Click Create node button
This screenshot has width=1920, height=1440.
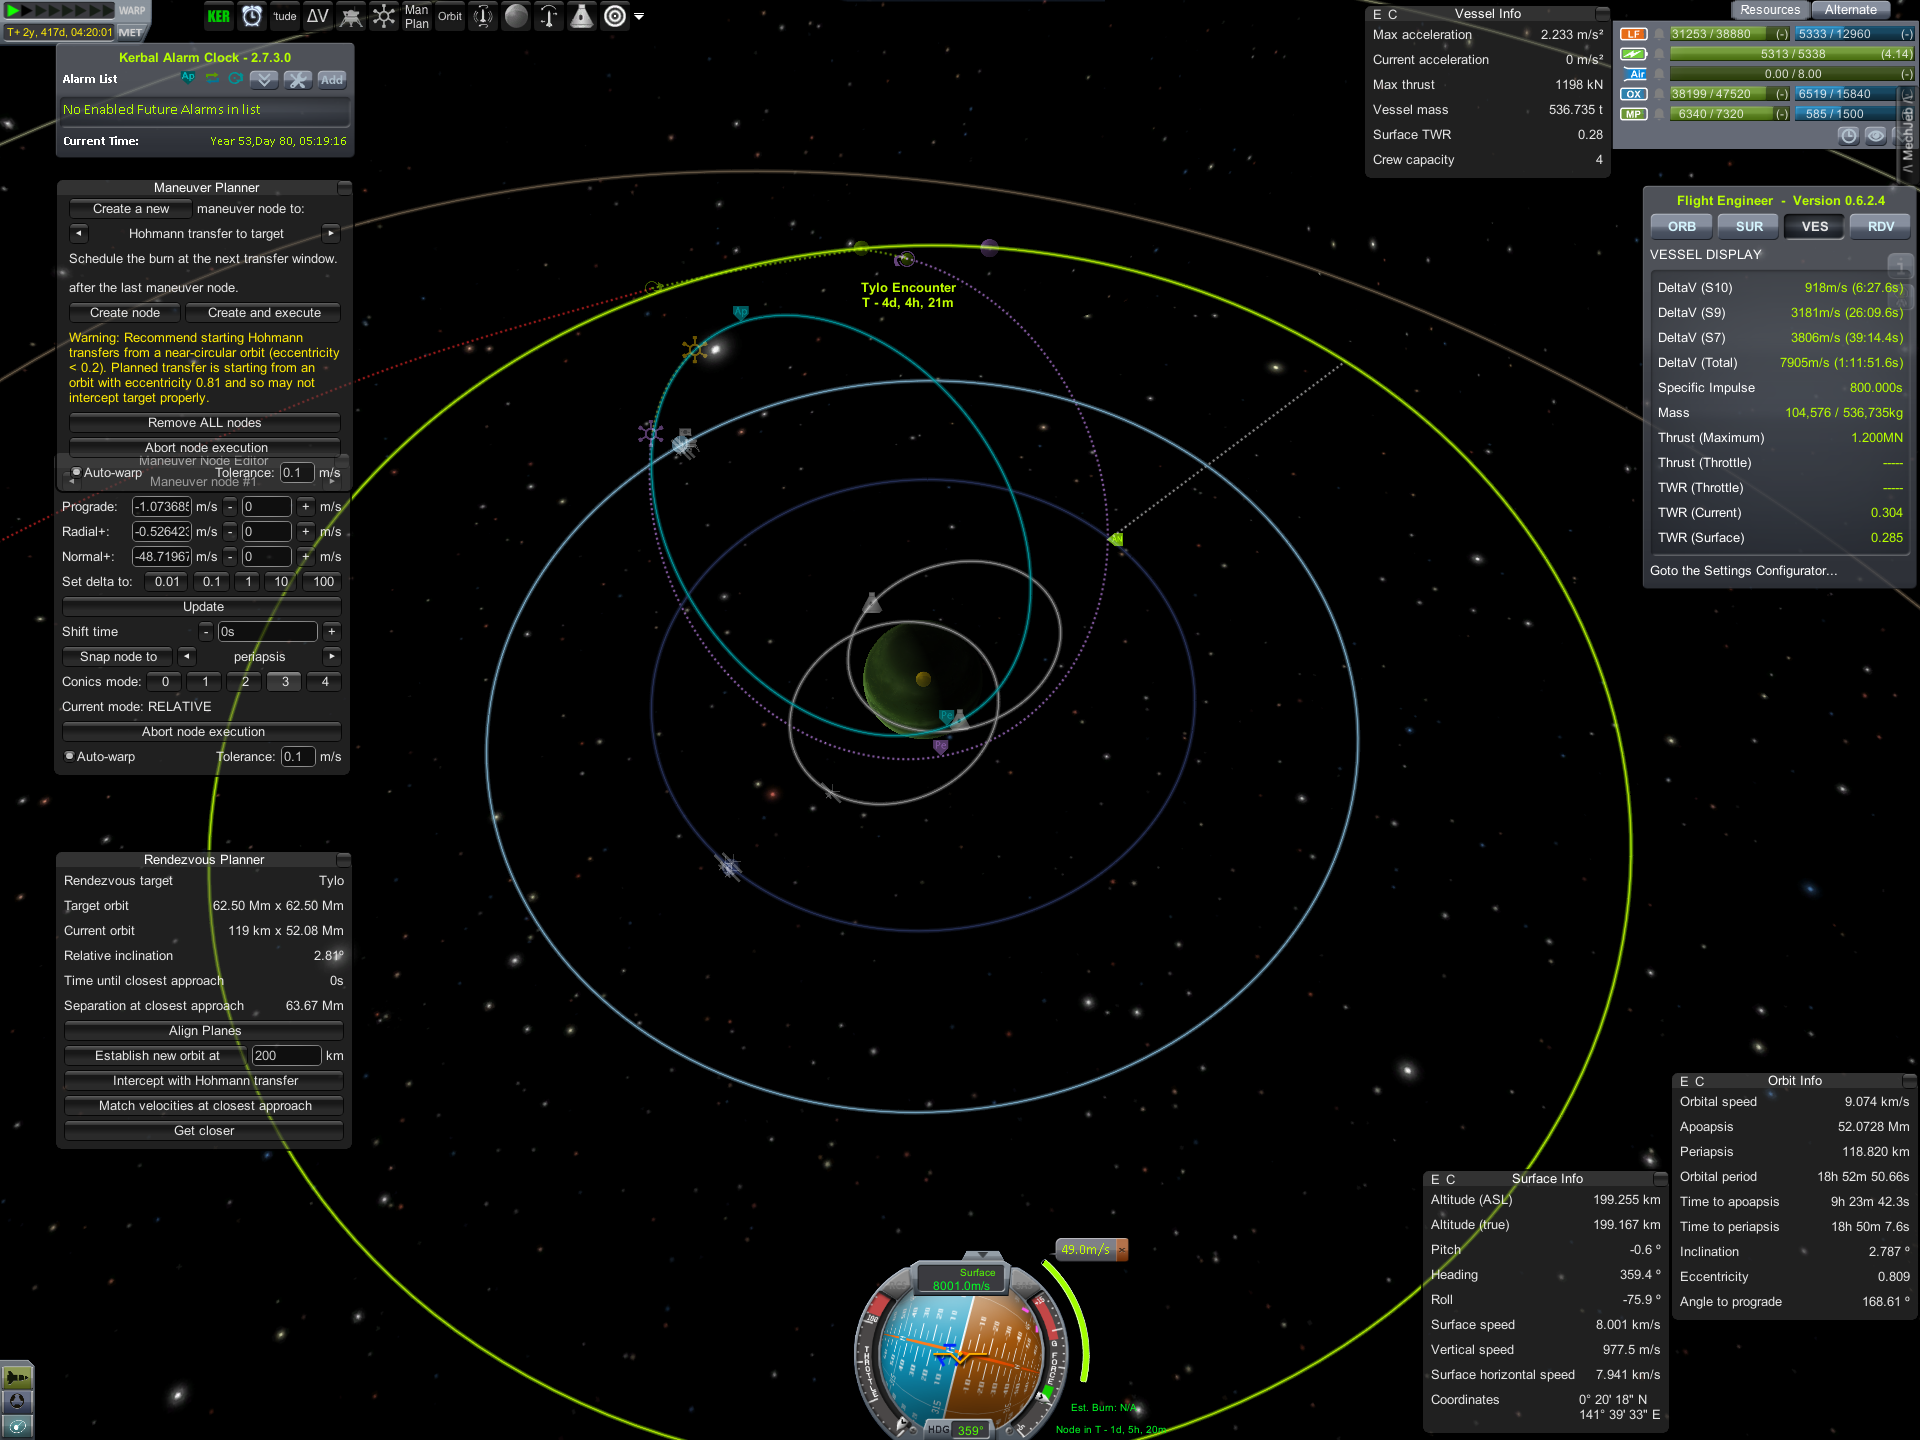pos(125,312)
